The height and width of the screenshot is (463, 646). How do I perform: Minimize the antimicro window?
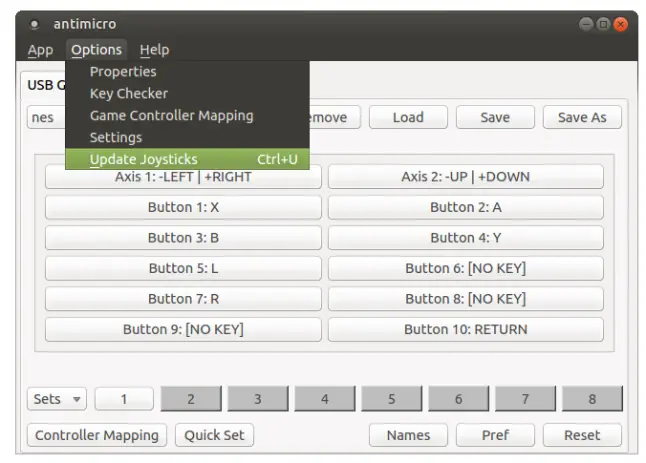tap(586, 24)
